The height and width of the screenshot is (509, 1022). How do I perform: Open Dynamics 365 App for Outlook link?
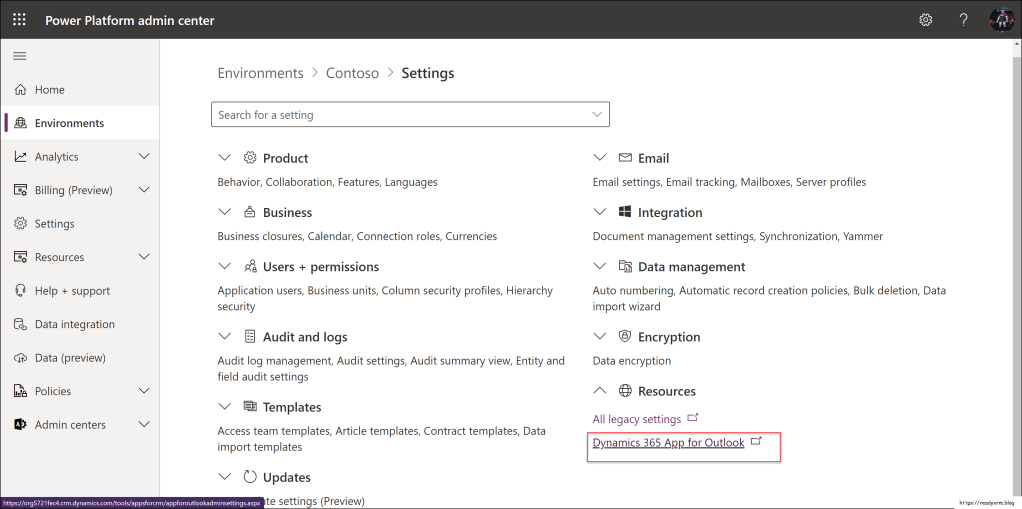pyautogui.click(x=668, y=443)
